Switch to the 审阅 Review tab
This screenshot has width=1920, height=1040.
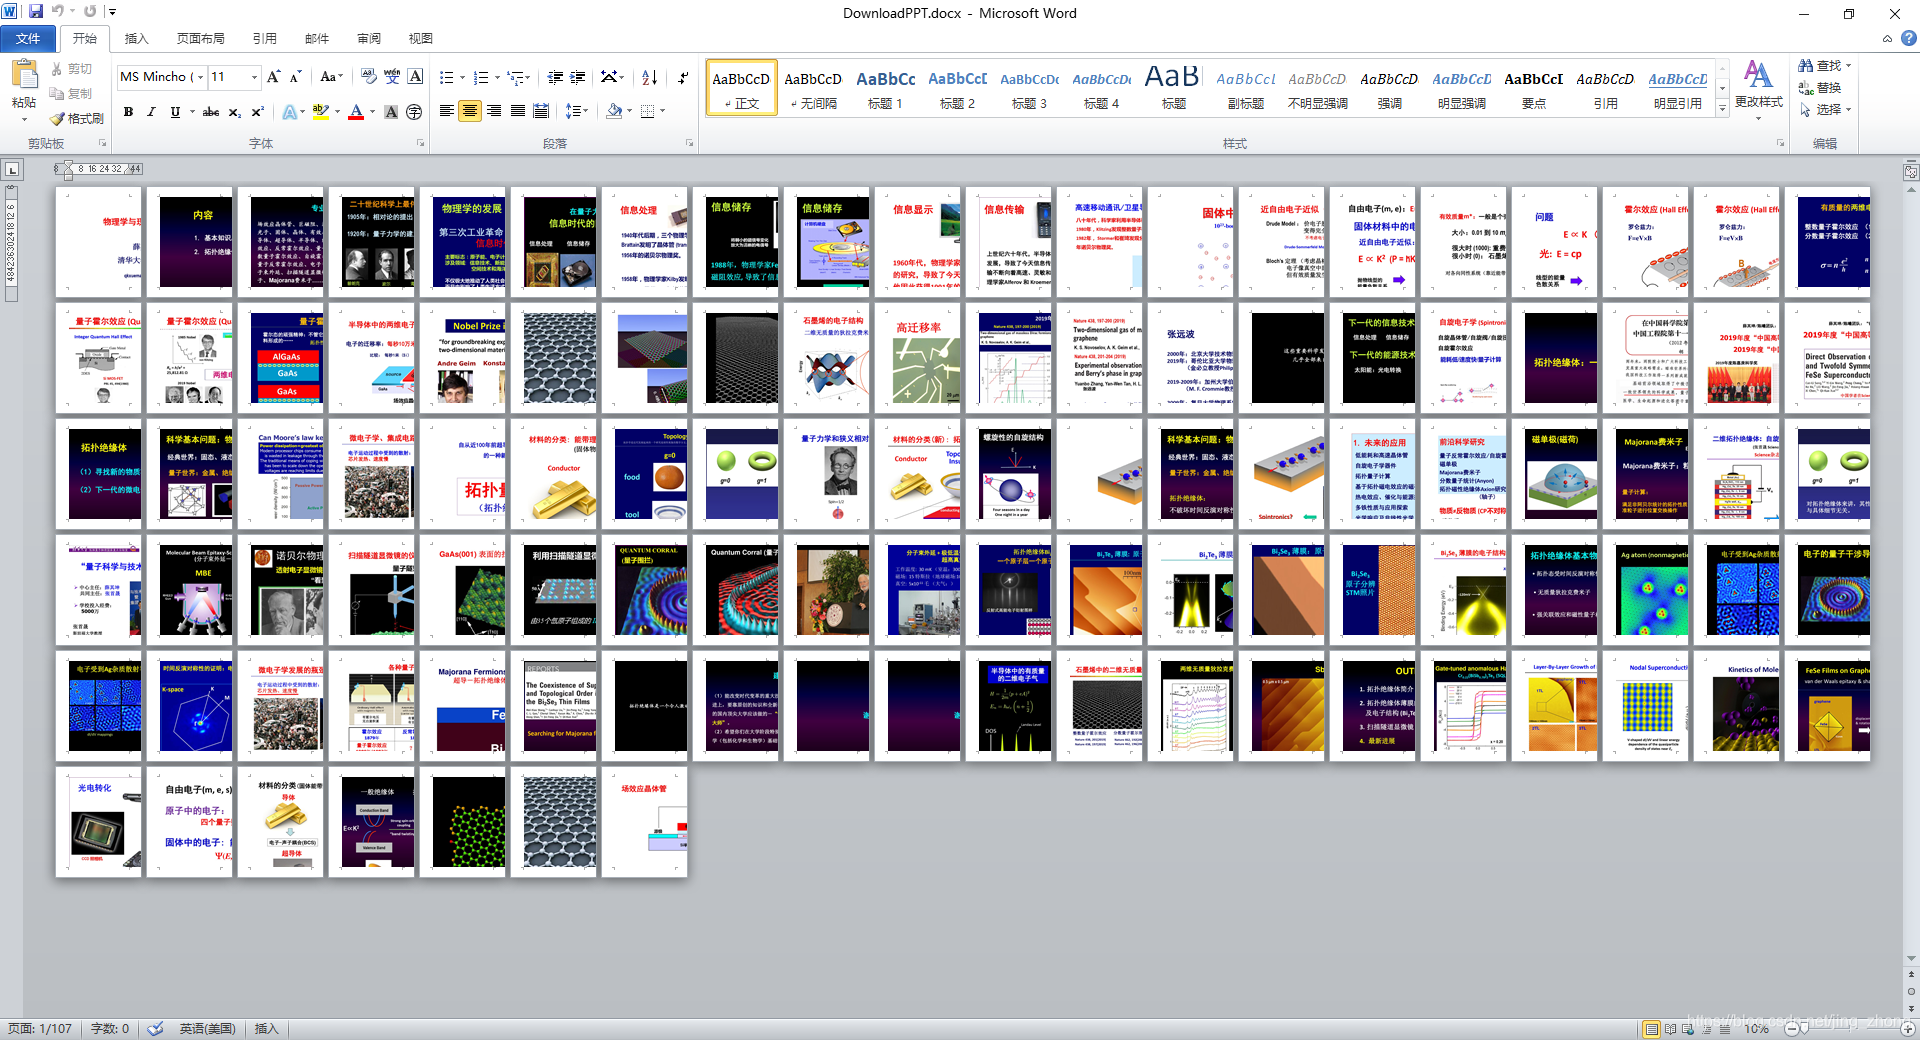[369, 38]
